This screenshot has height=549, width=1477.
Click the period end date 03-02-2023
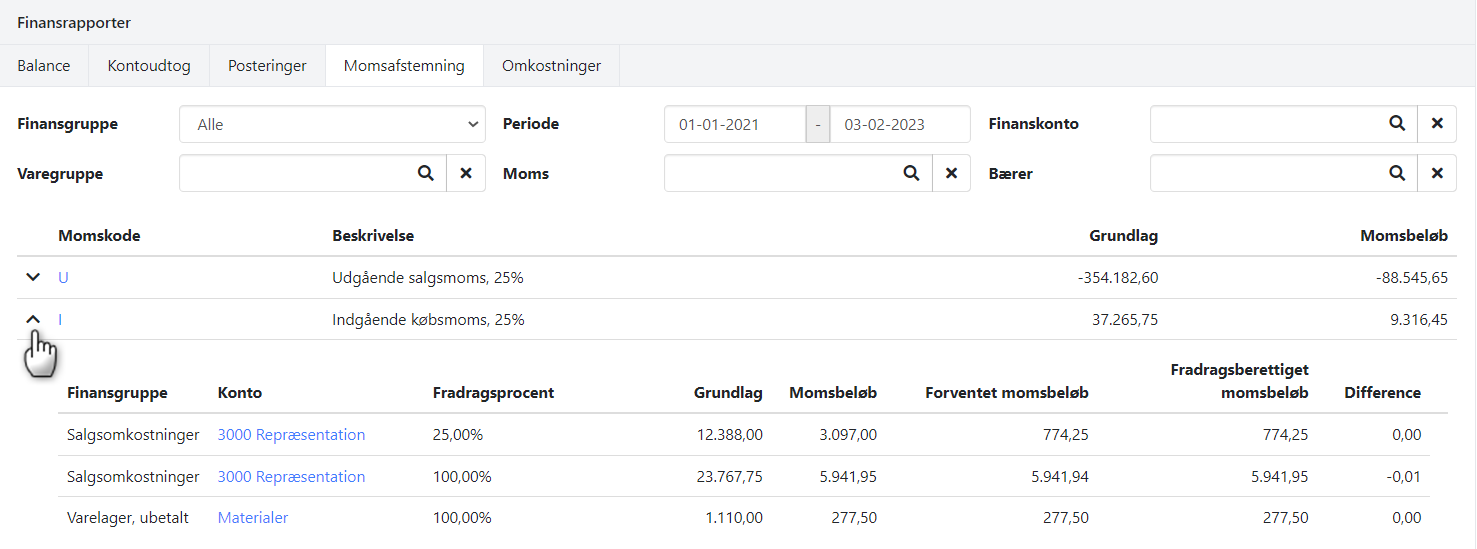(900, 124)
